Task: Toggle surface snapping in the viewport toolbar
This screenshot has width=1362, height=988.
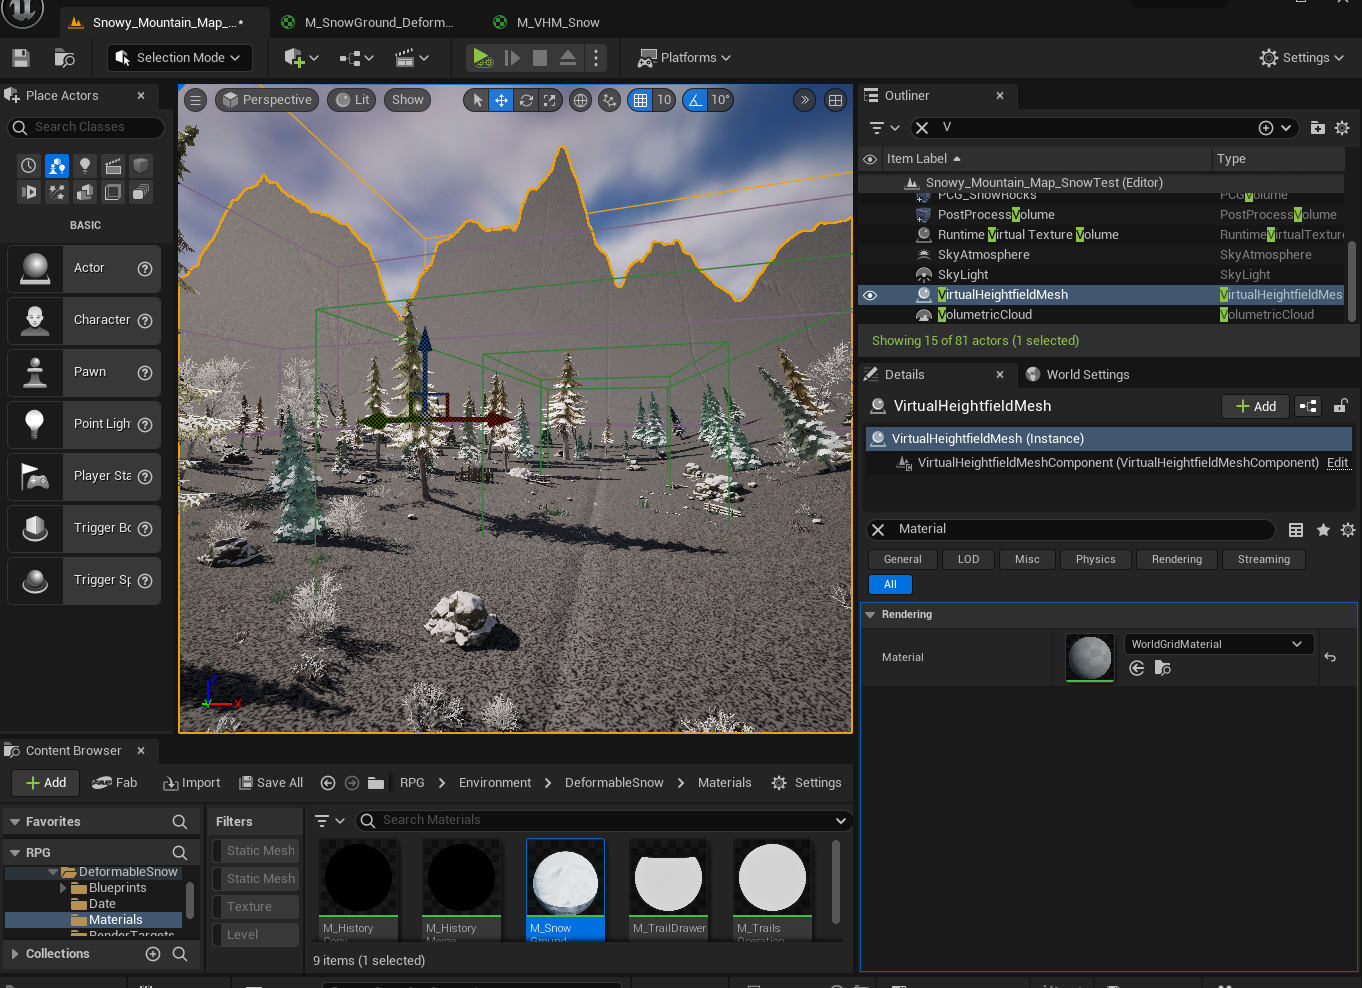Action: (609, 100)
